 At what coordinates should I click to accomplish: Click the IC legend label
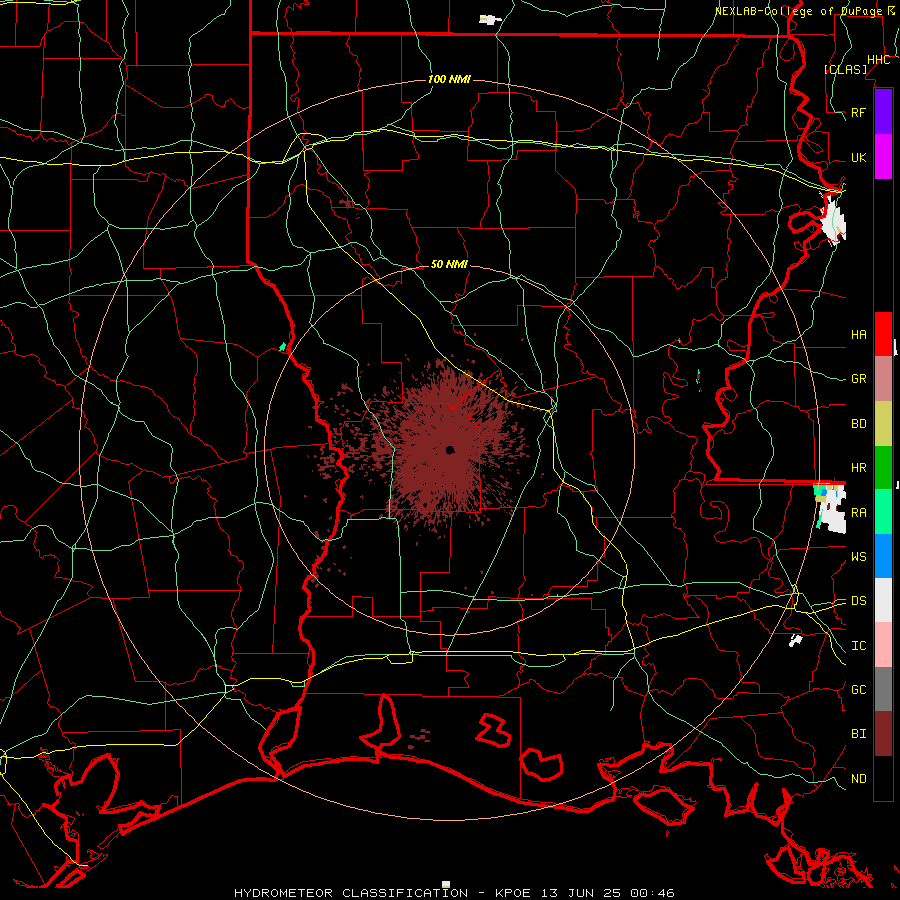coord(859,645)
